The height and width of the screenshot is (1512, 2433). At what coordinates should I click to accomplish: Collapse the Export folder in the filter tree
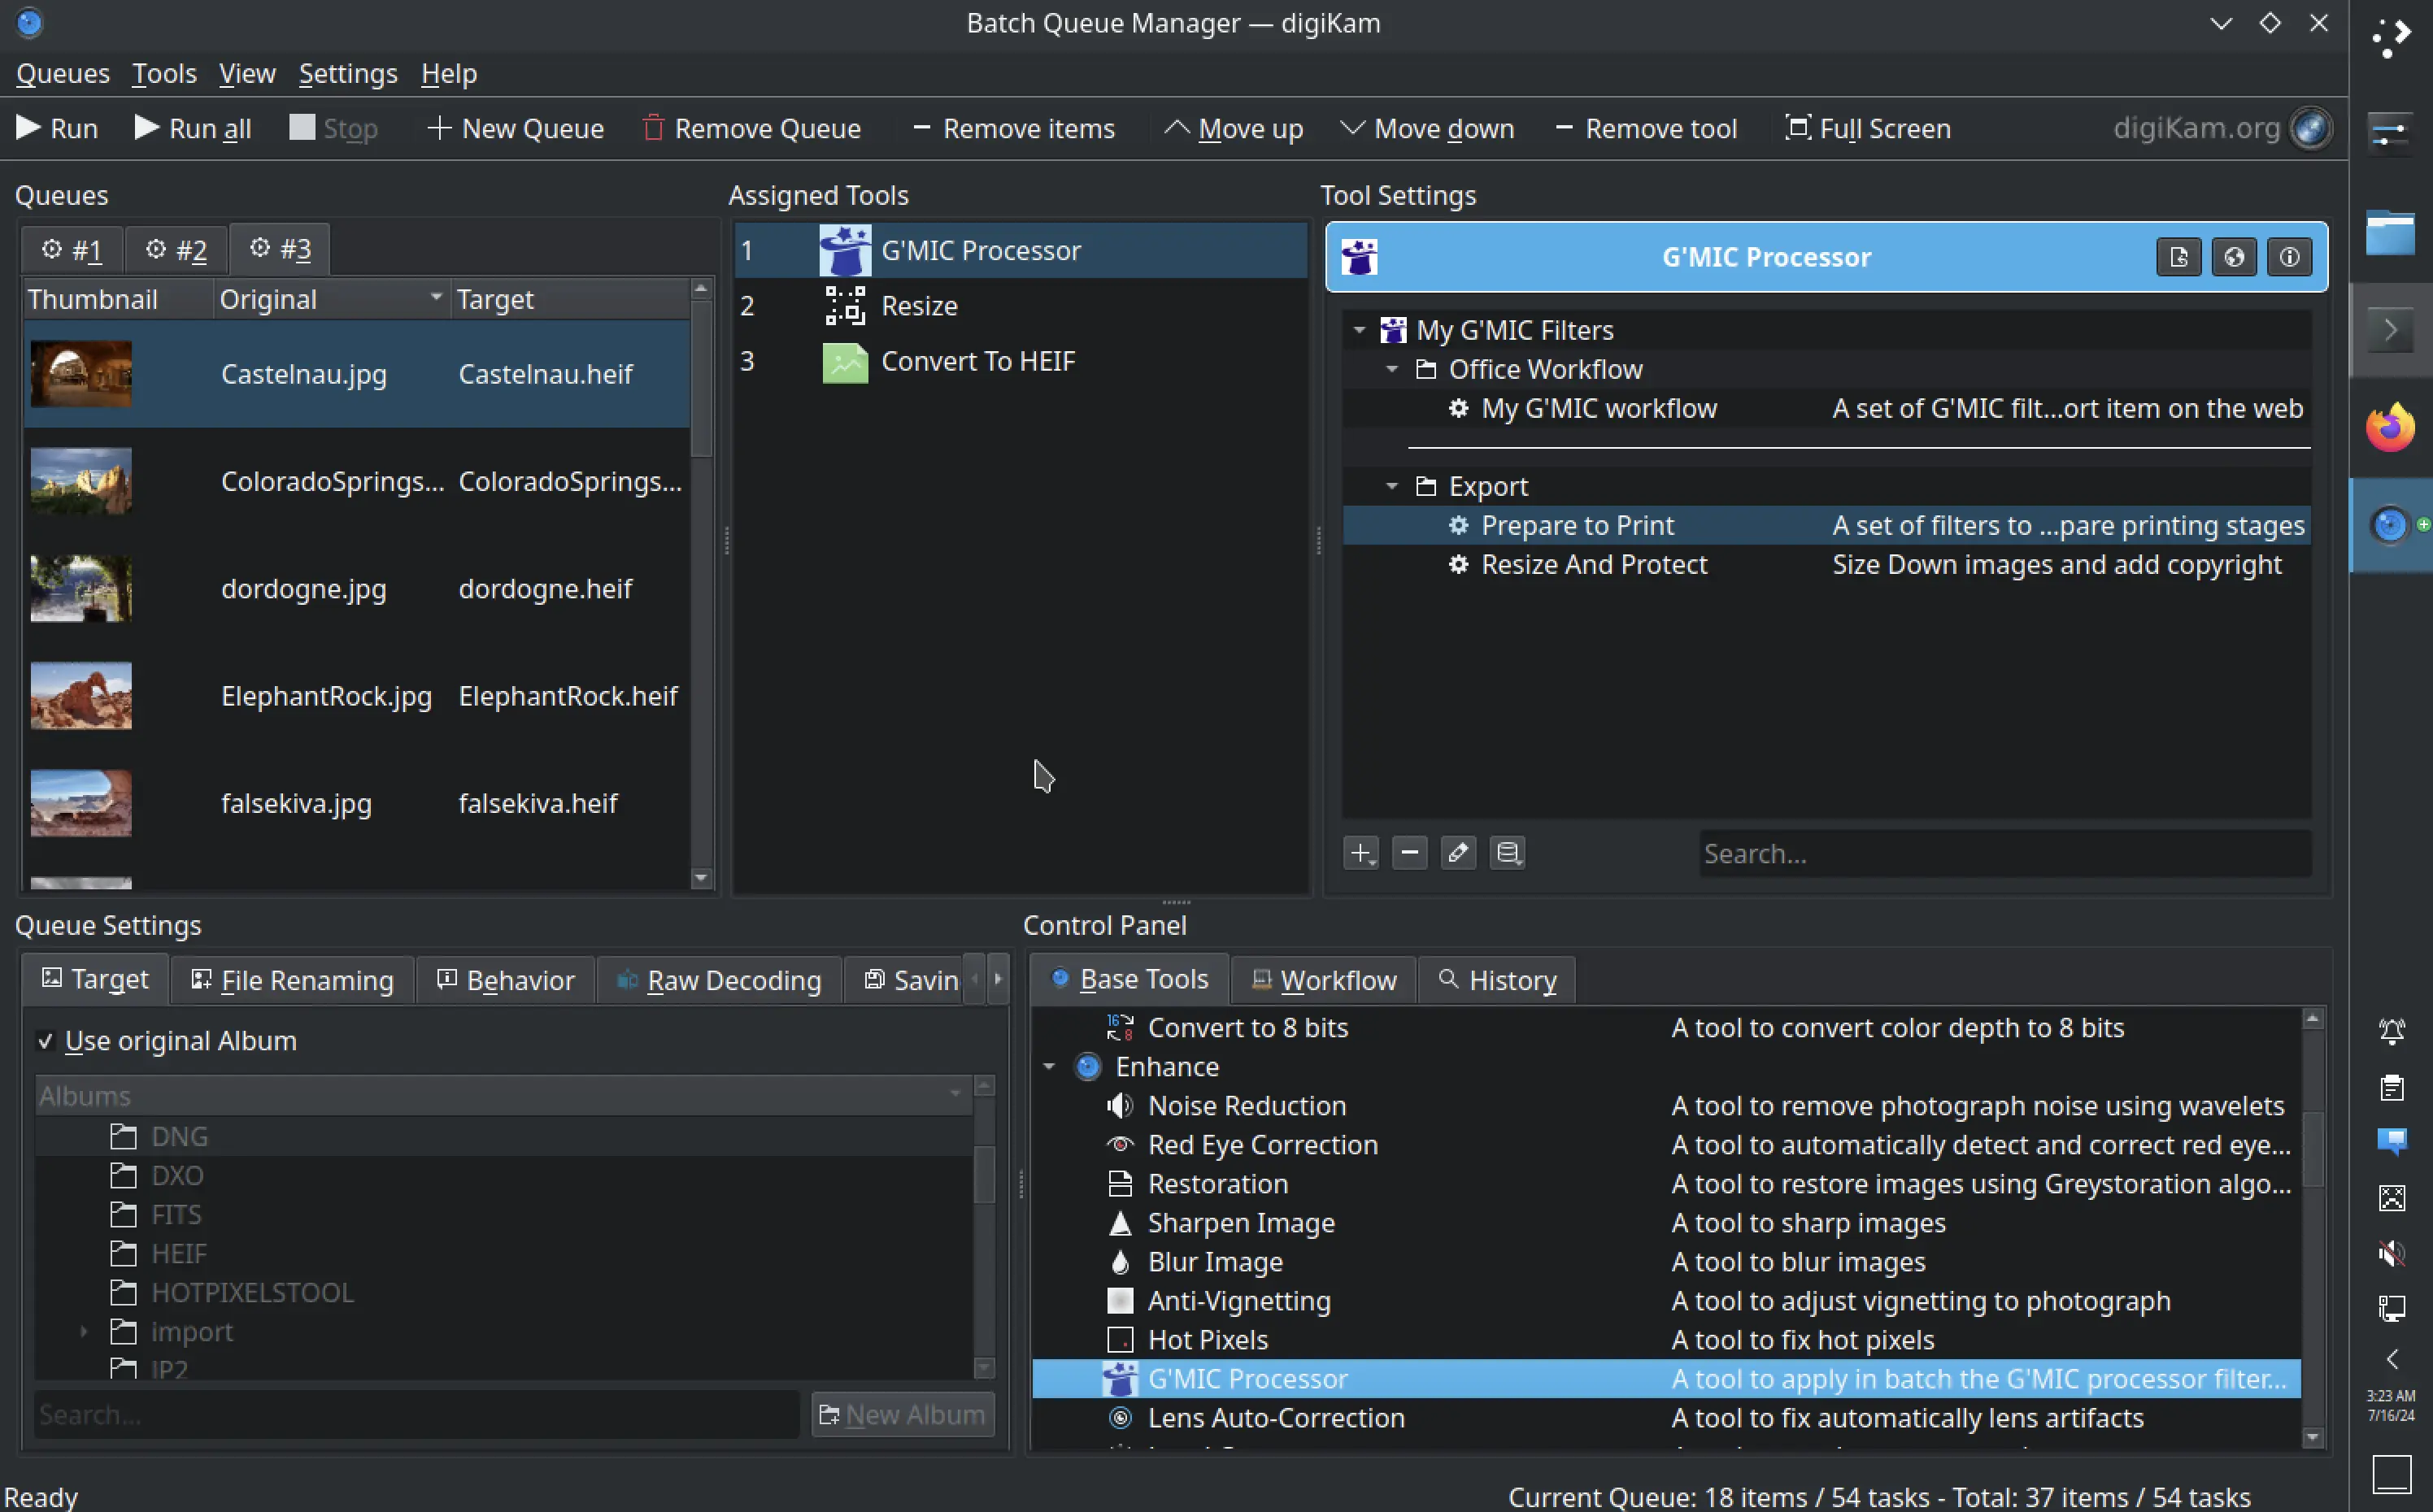1392,486
